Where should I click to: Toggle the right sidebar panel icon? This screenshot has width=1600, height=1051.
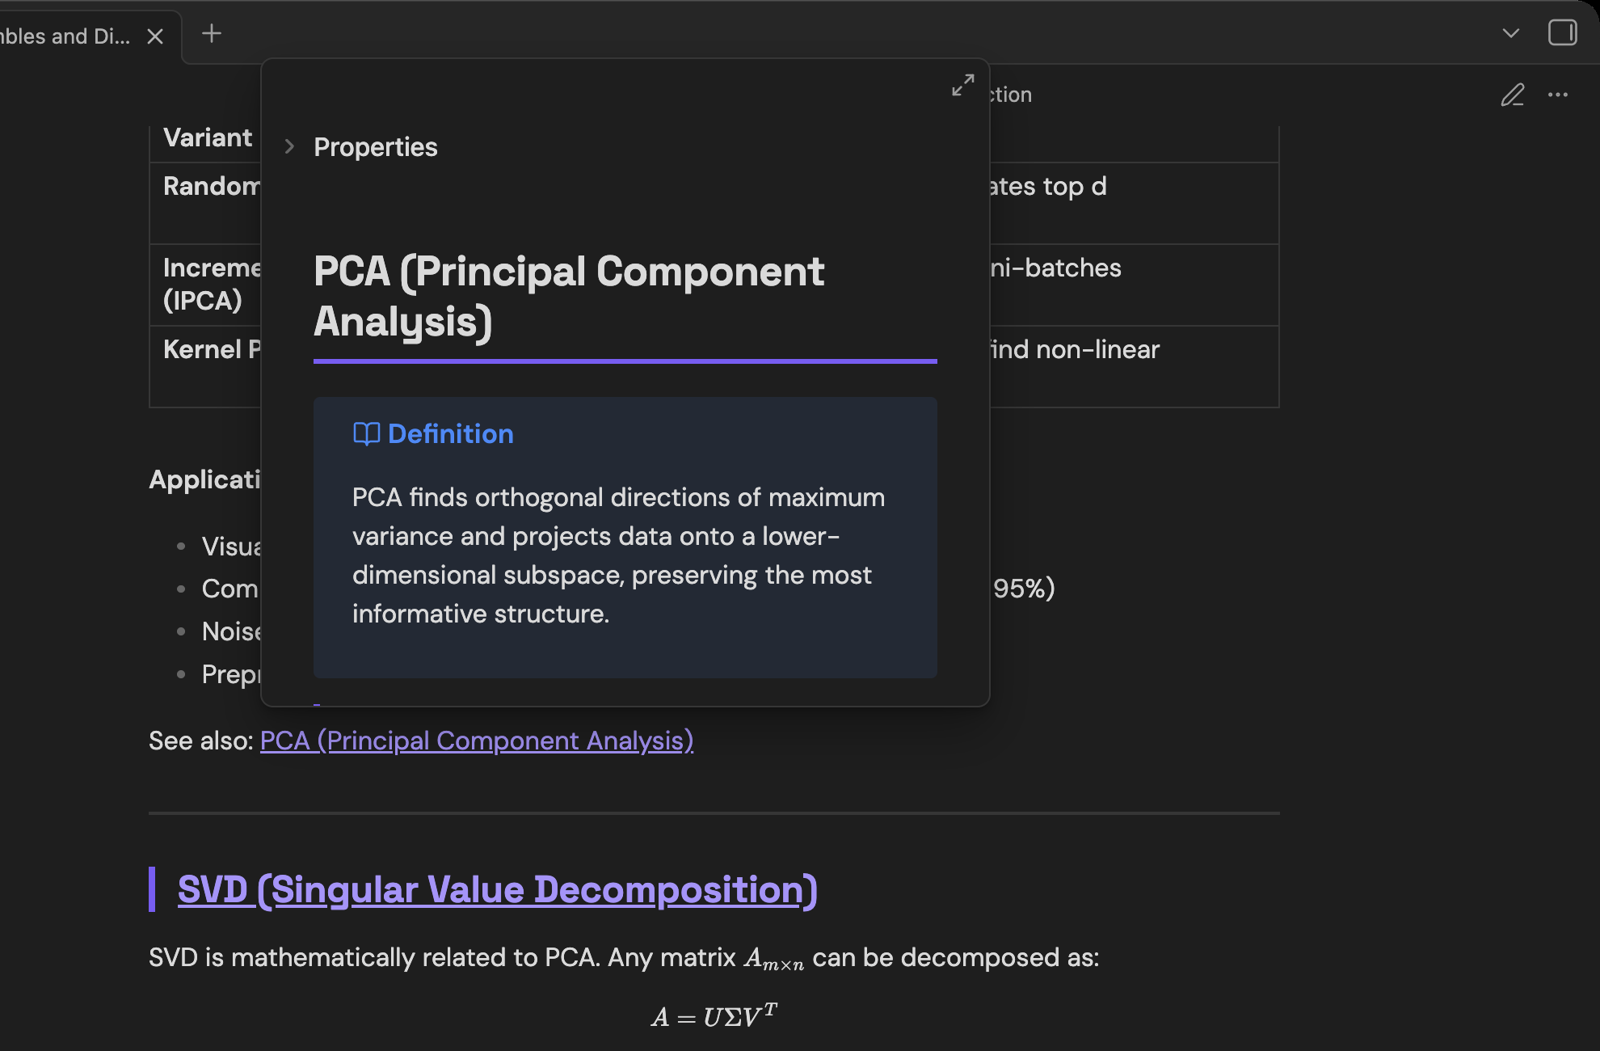coord(1562,33)
